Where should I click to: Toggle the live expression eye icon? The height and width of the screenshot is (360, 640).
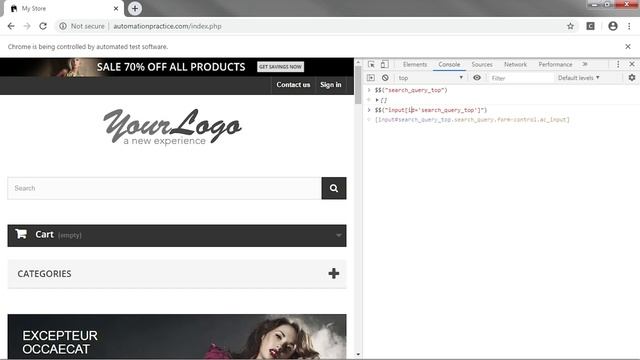pyautogui.click(x=477, y=78)
